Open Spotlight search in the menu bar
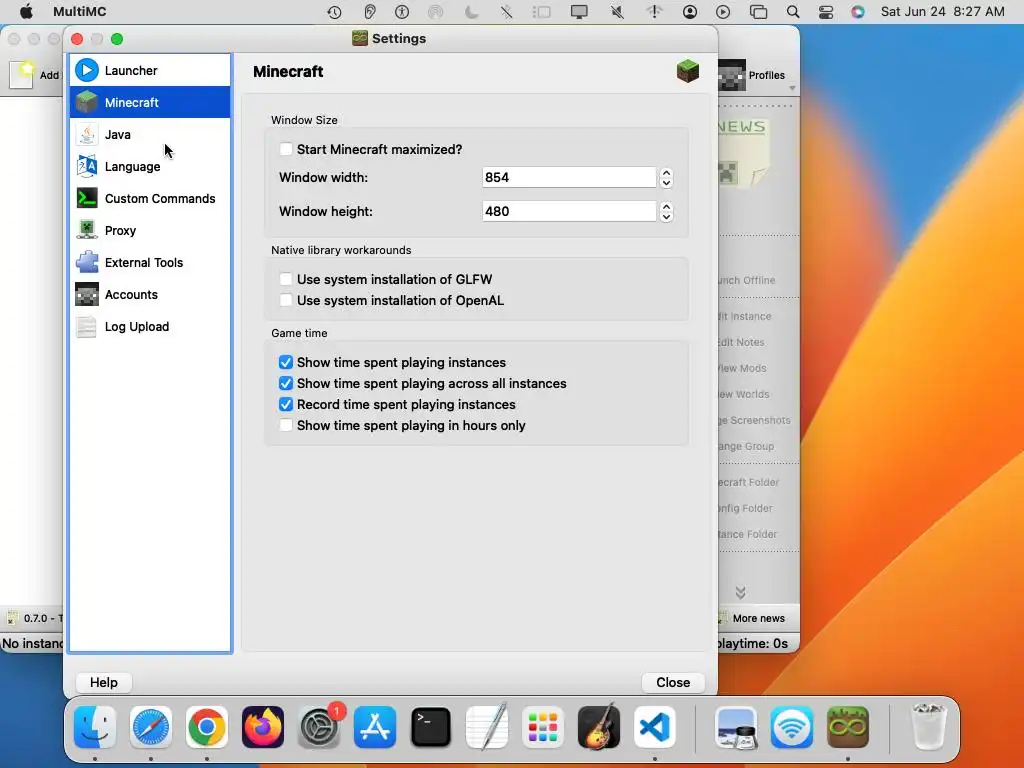The image size is (1024, 768). click(793, 12)
